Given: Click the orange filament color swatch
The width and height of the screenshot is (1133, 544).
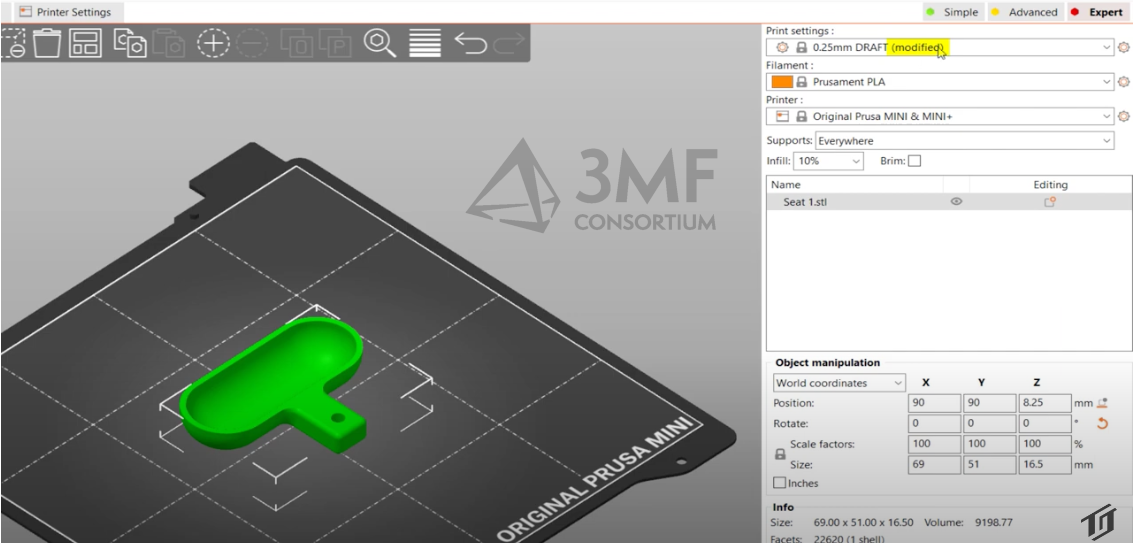Looking at the screenshot, I should click(782, 82).
